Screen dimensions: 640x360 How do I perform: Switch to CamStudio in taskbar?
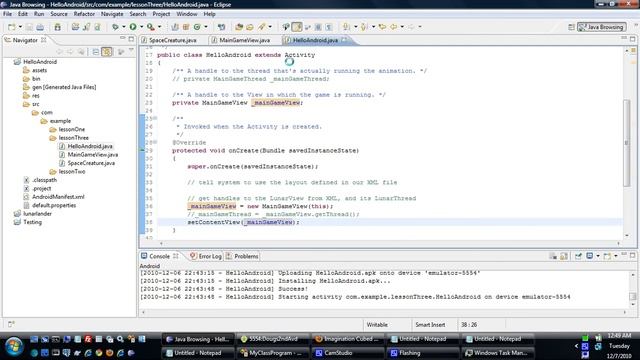348,353
